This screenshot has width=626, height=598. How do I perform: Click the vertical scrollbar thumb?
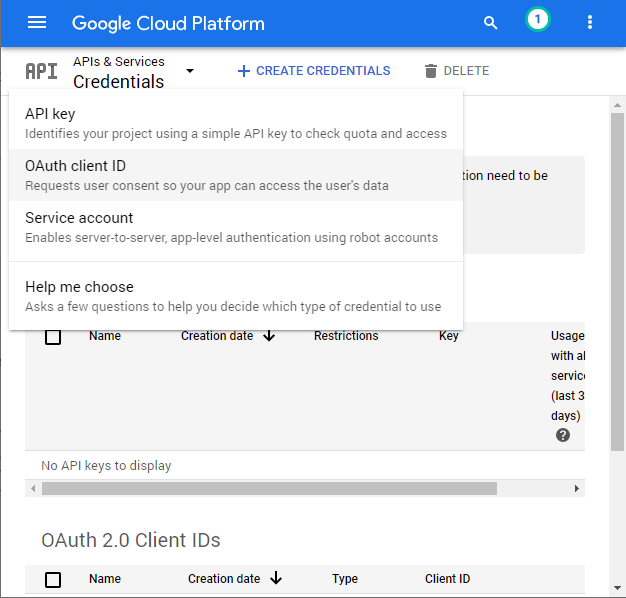(x=618, y=282)
